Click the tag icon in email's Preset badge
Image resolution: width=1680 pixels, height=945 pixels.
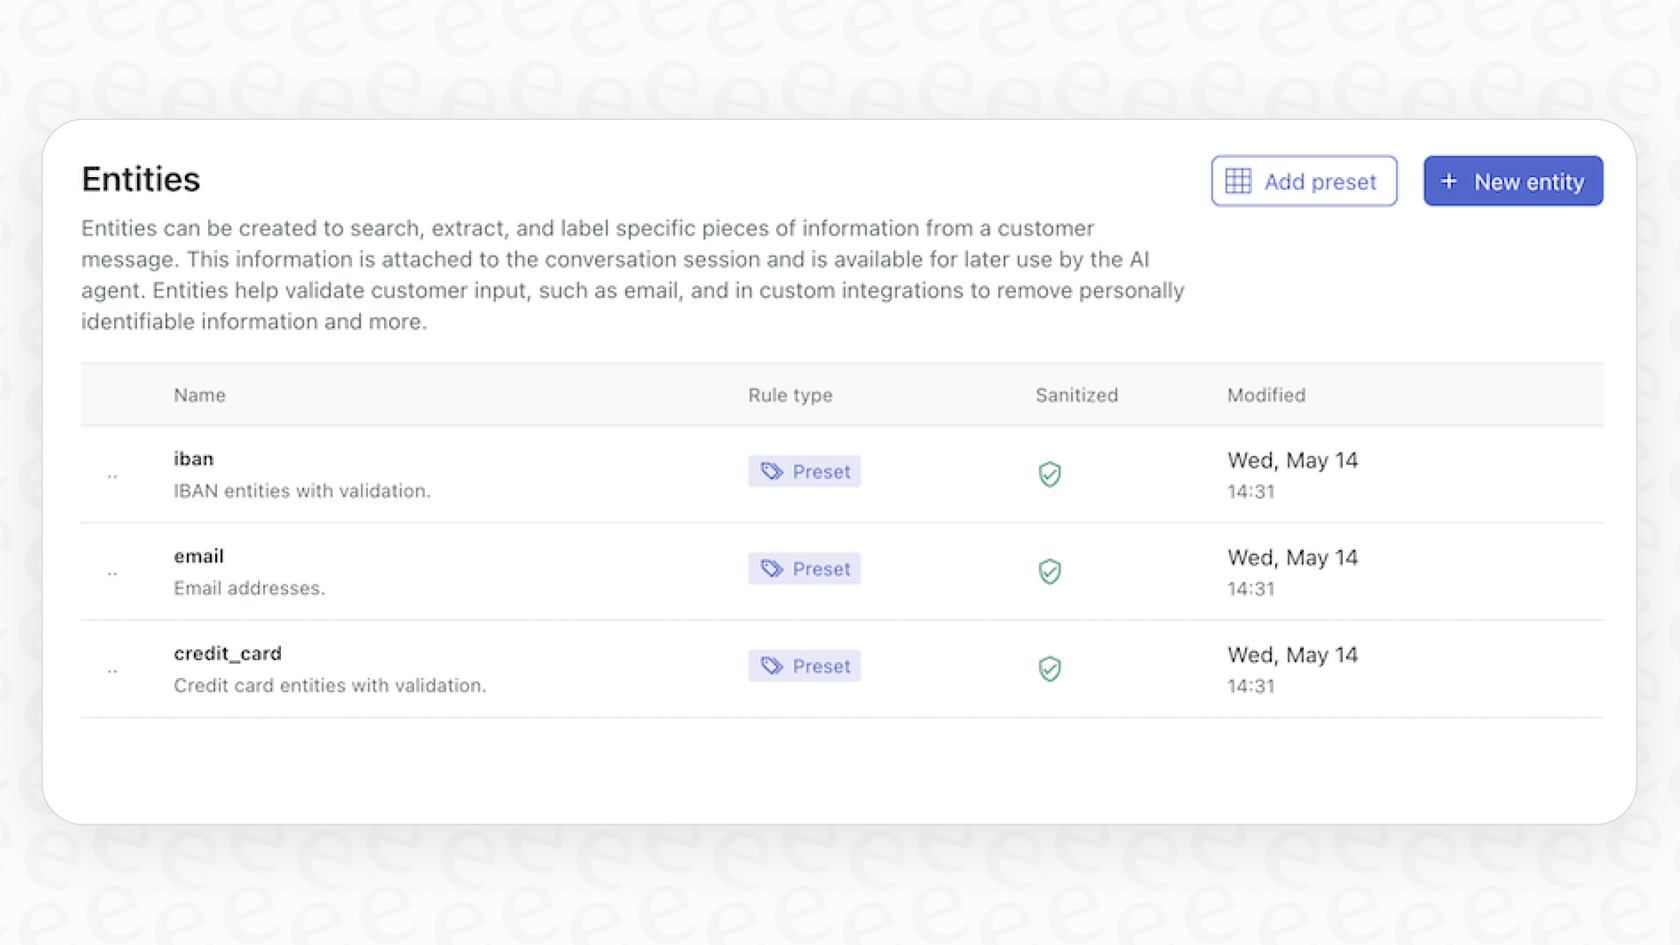[771, 568]
